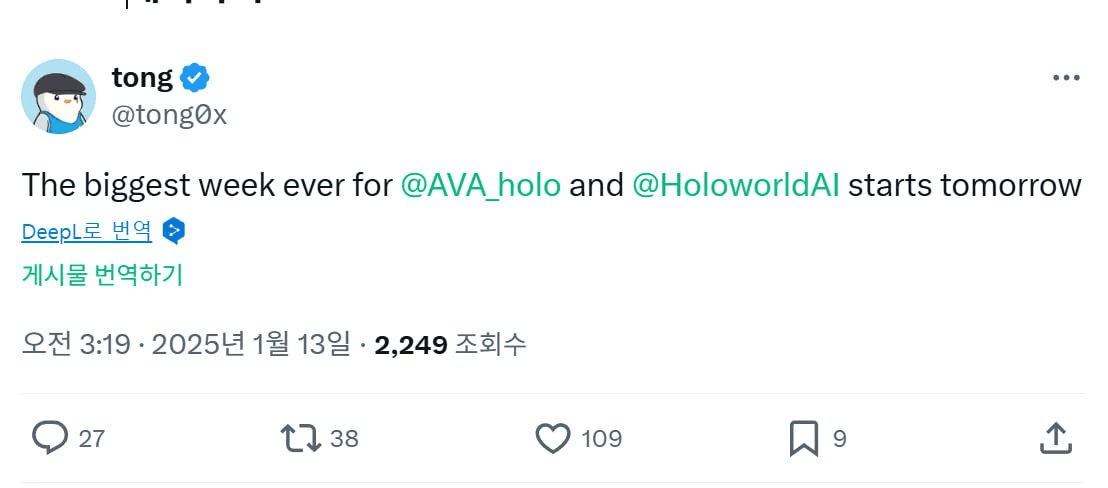Click the like count 109
1108x488 pixels.
(601, 438)
